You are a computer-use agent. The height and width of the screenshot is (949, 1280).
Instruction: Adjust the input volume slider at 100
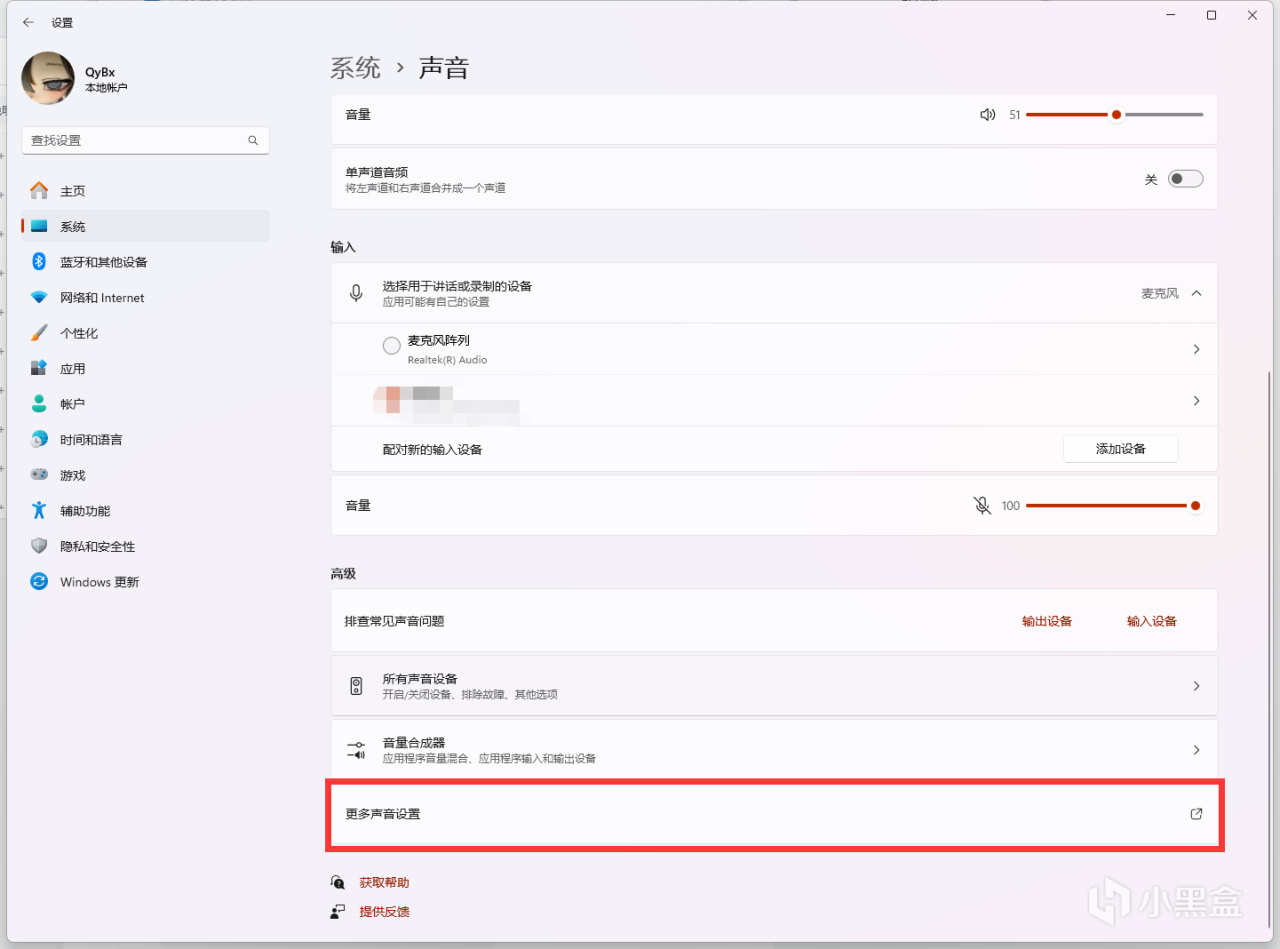point(1114,506)
